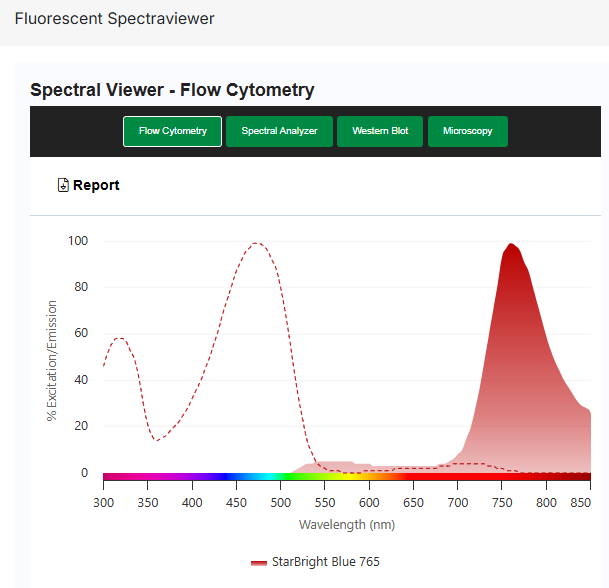Click the small excitation peak near 320 nm

(120, 338)
